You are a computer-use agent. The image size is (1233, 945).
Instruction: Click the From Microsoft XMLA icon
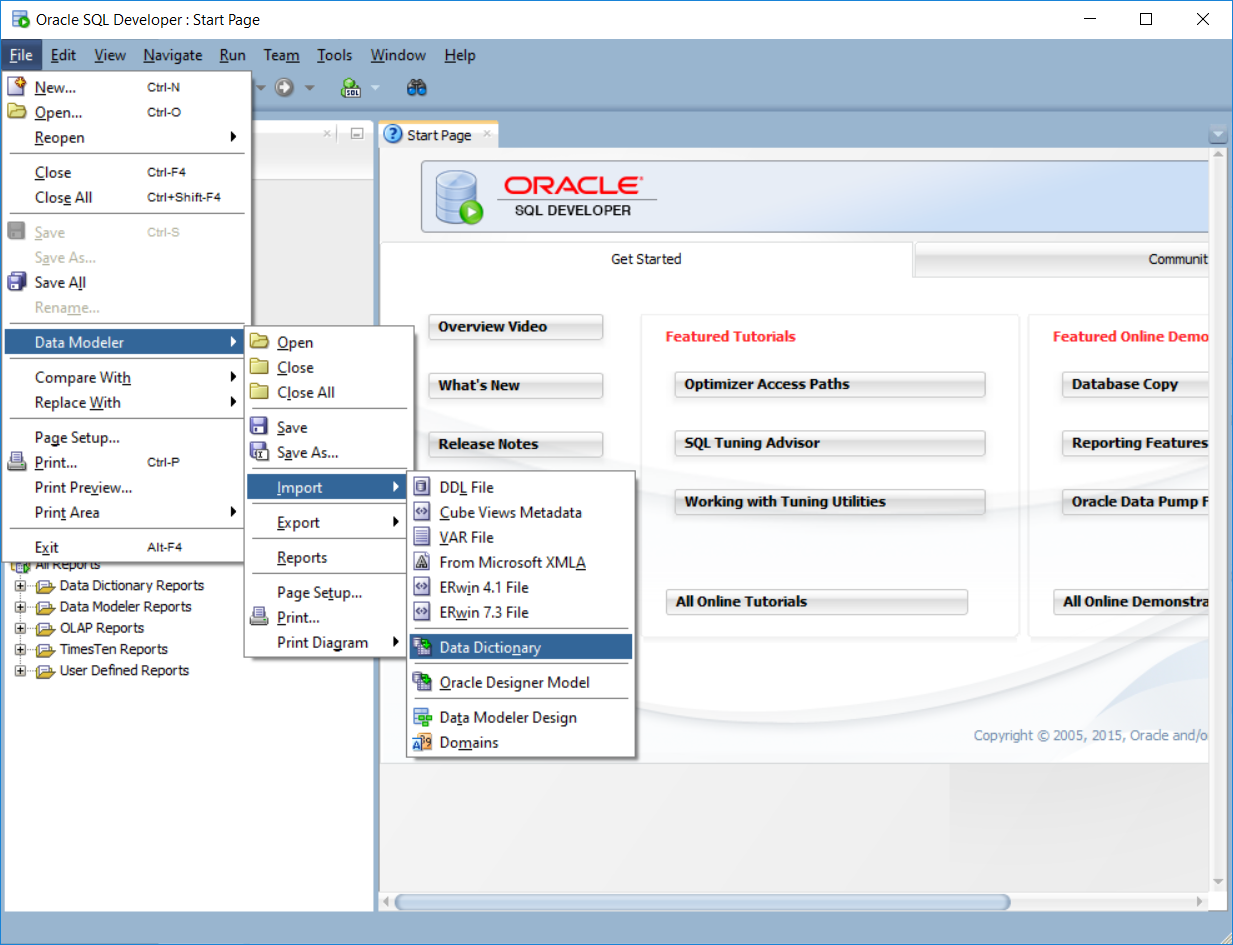(x=421, y=562)
